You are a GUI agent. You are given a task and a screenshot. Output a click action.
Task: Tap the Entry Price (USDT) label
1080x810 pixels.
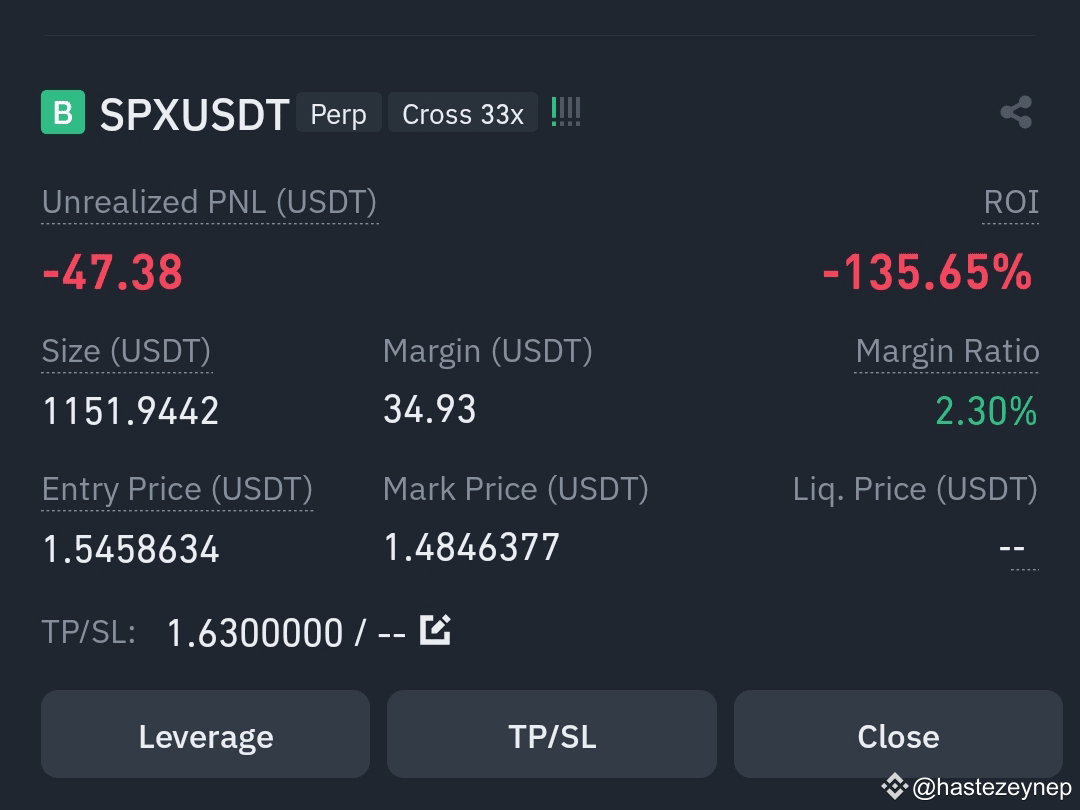click(x=177, y=490)
